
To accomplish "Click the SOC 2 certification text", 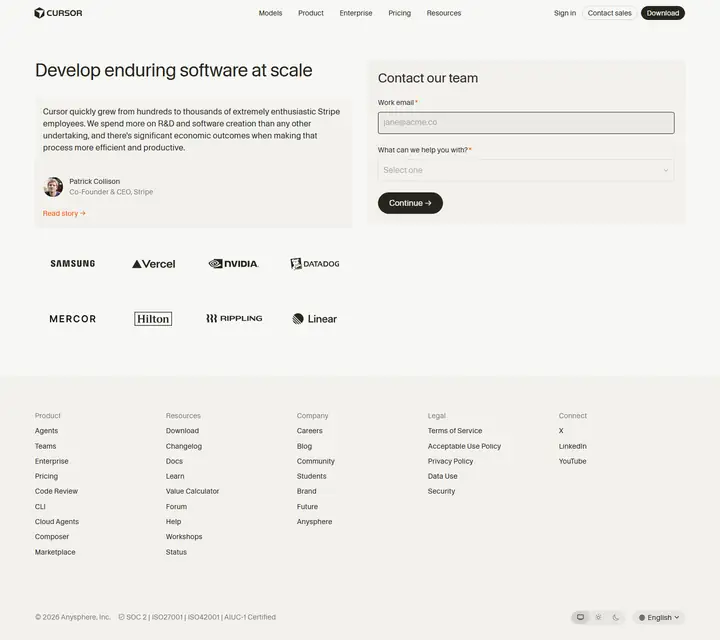I will (x=136, y=617).
